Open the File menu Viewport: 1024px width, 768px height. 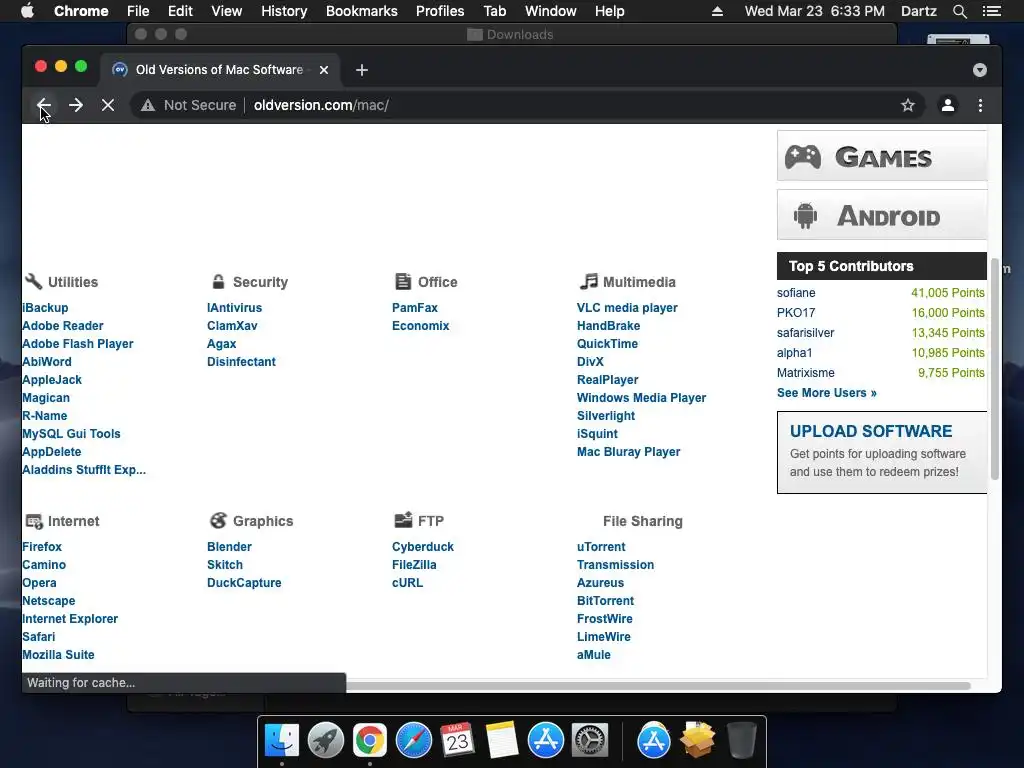click(138, 11)
